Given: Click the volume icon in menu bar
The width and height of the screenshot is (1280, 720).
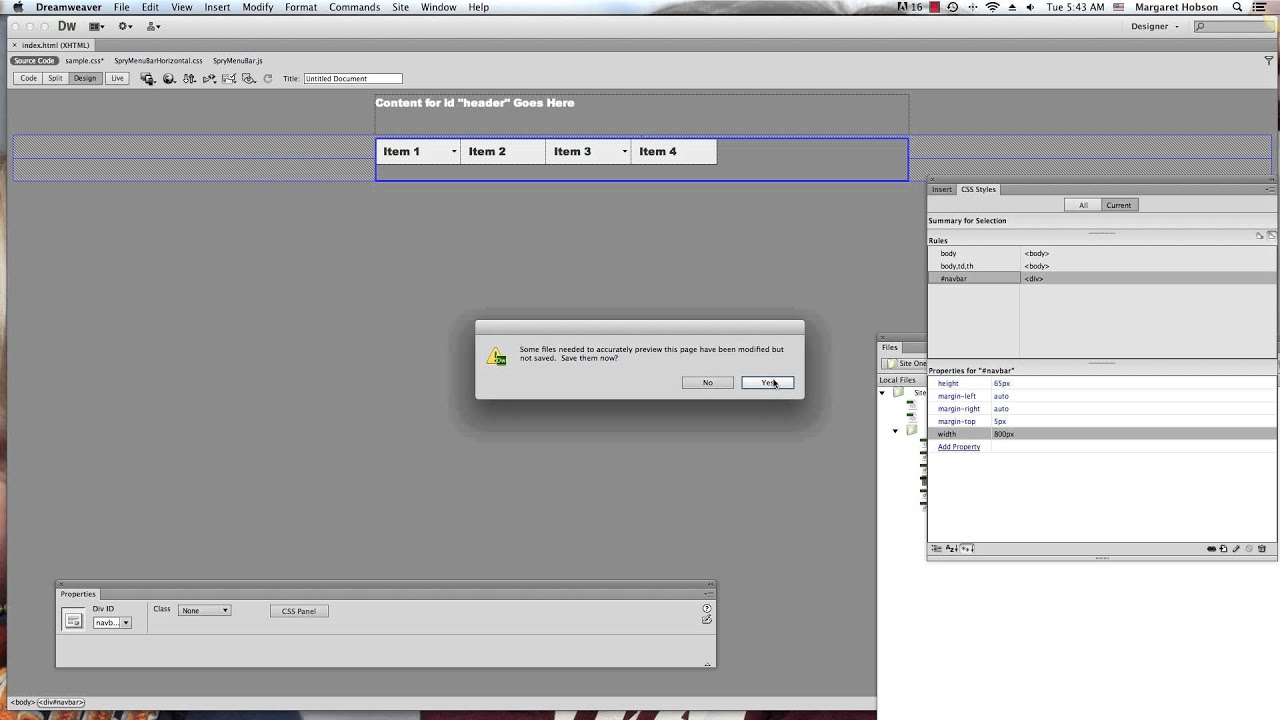Looking at the screenshot, I should [1031, 7].
